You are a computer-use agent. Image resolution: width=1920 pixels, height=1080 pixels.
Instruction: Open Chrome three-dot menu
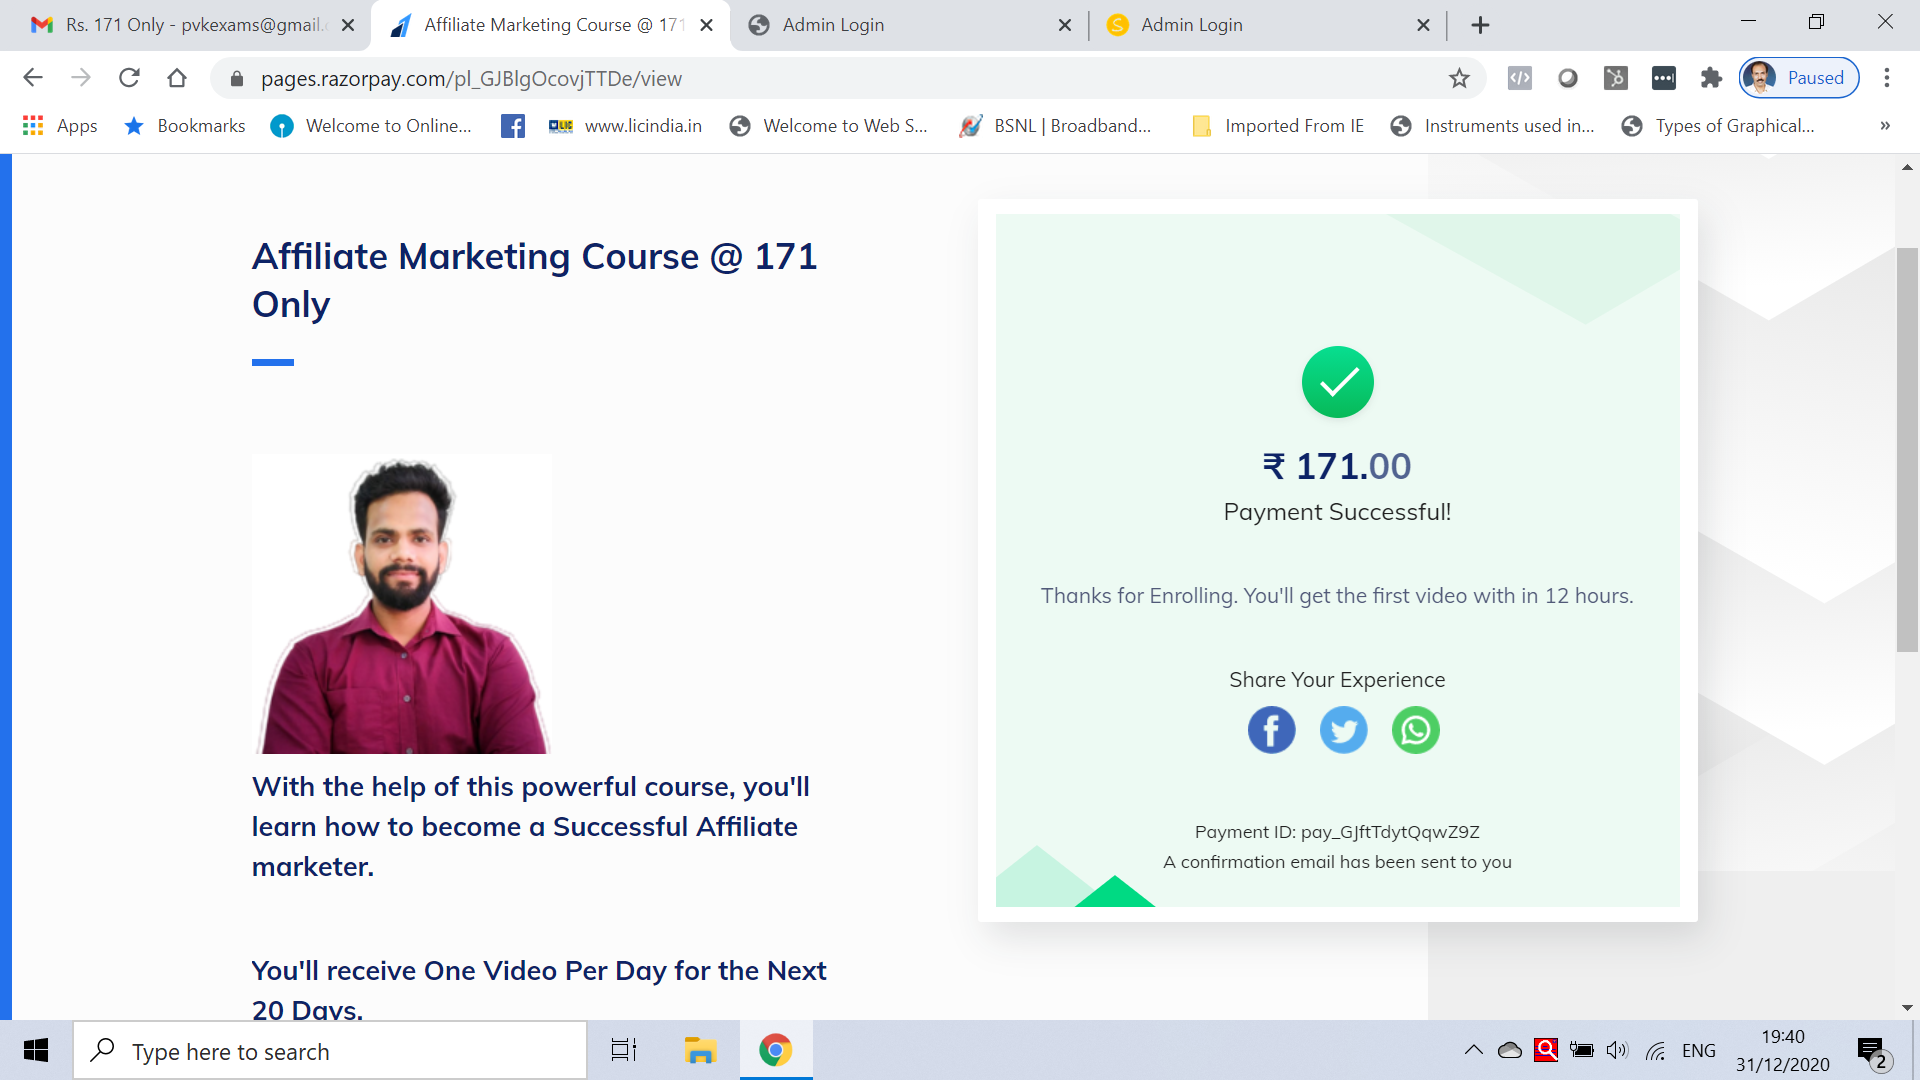[1886, 78]
